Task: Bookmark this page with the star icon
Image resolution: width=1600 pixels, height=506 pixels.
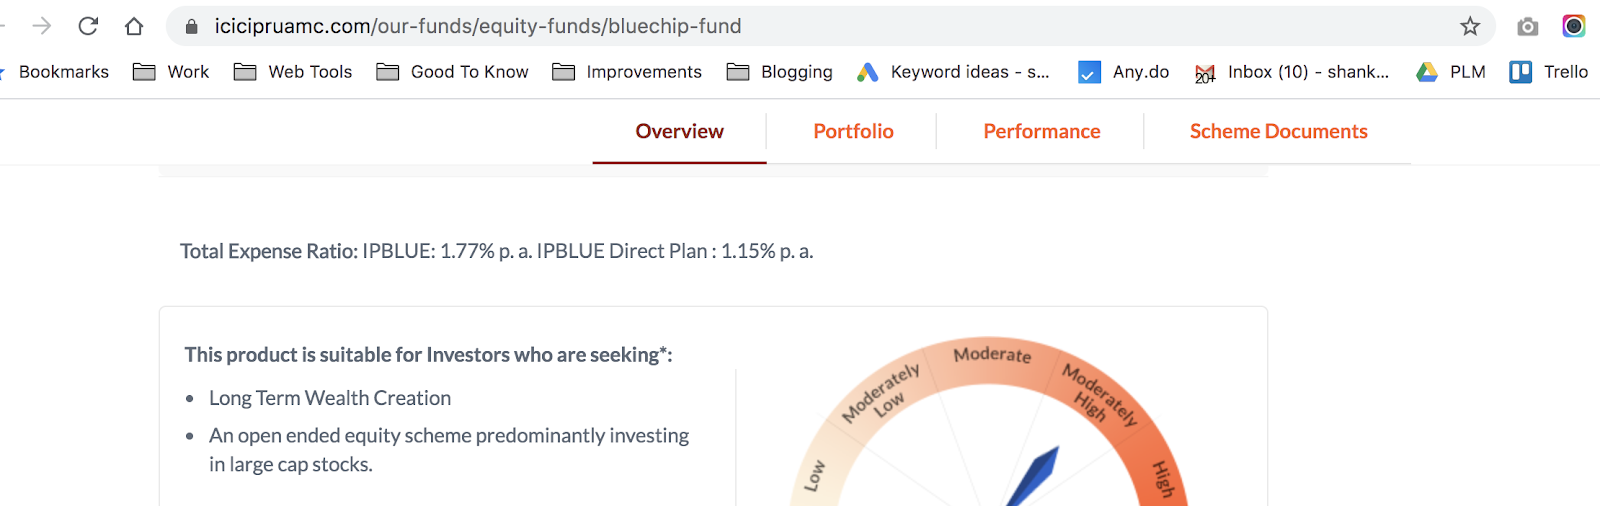Action: pyautogui.click(x=1469, y=26)
